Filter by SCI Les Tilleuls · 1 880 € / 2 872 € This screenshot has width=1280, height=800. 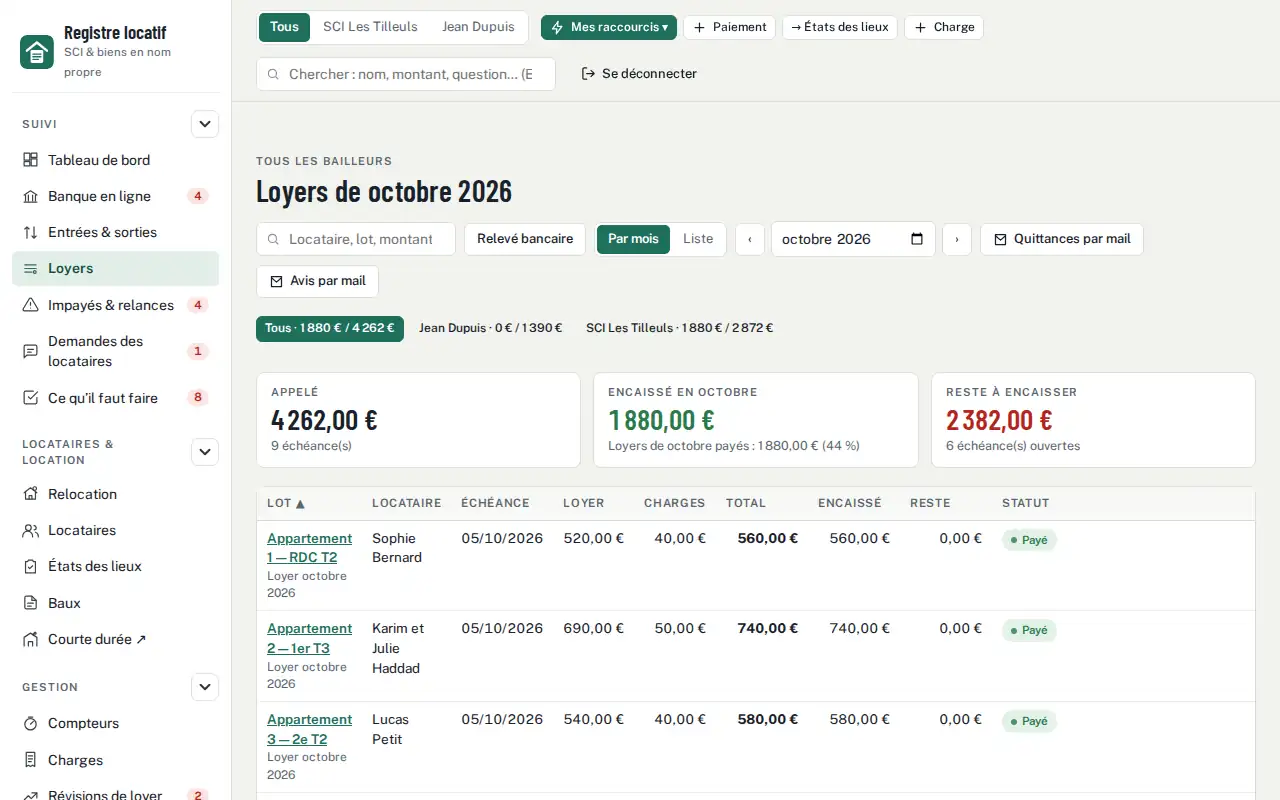(x=680, y=328)
